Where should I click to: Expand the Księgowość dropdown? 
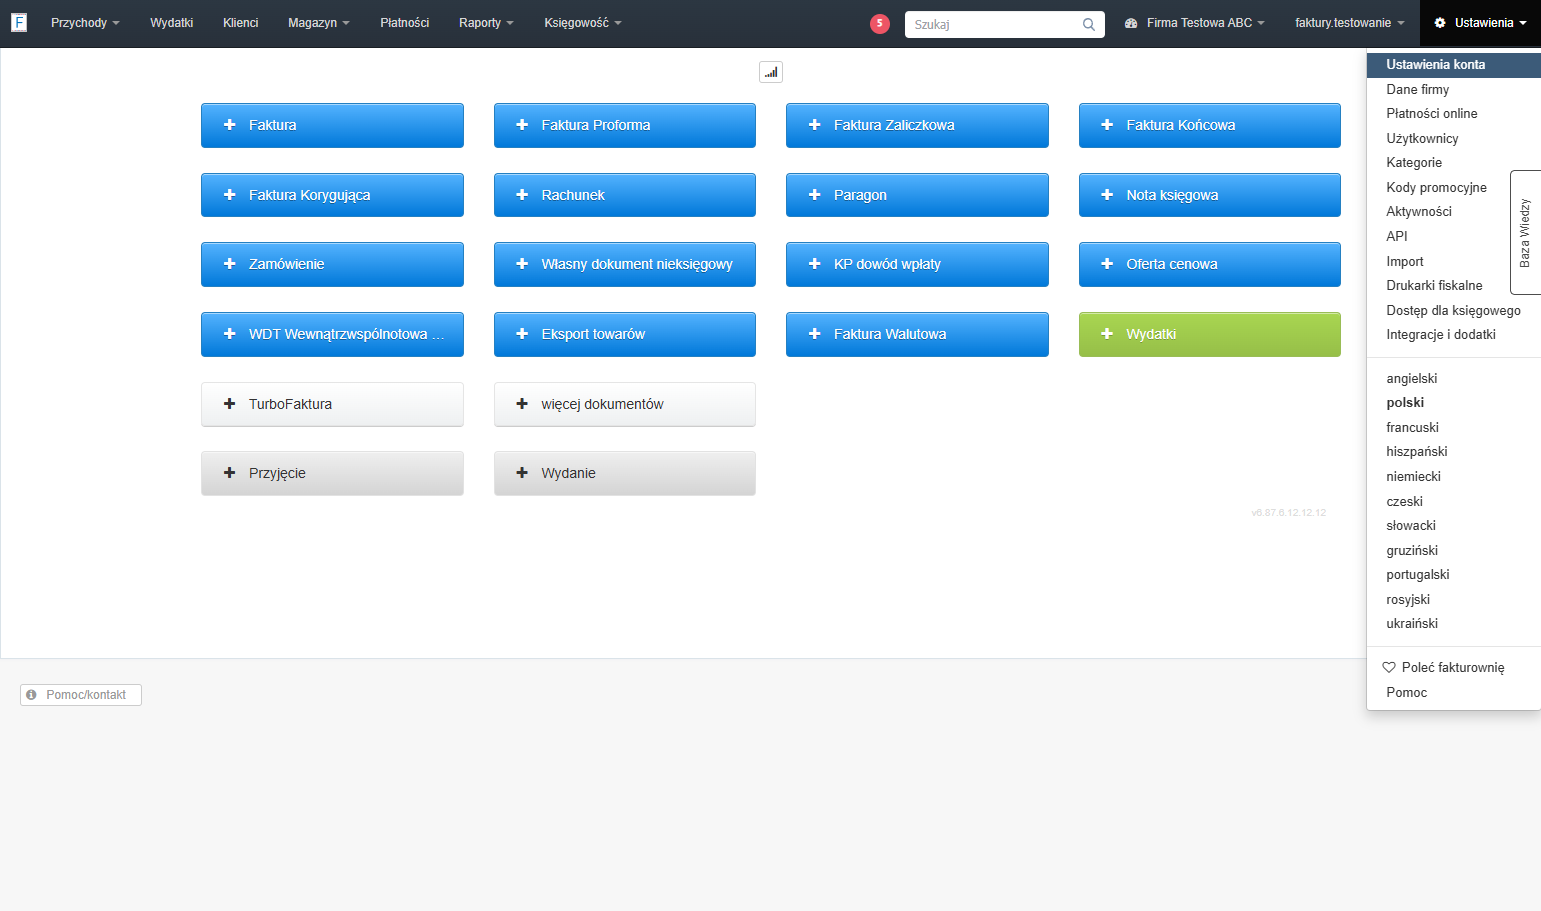pos(583,23)
